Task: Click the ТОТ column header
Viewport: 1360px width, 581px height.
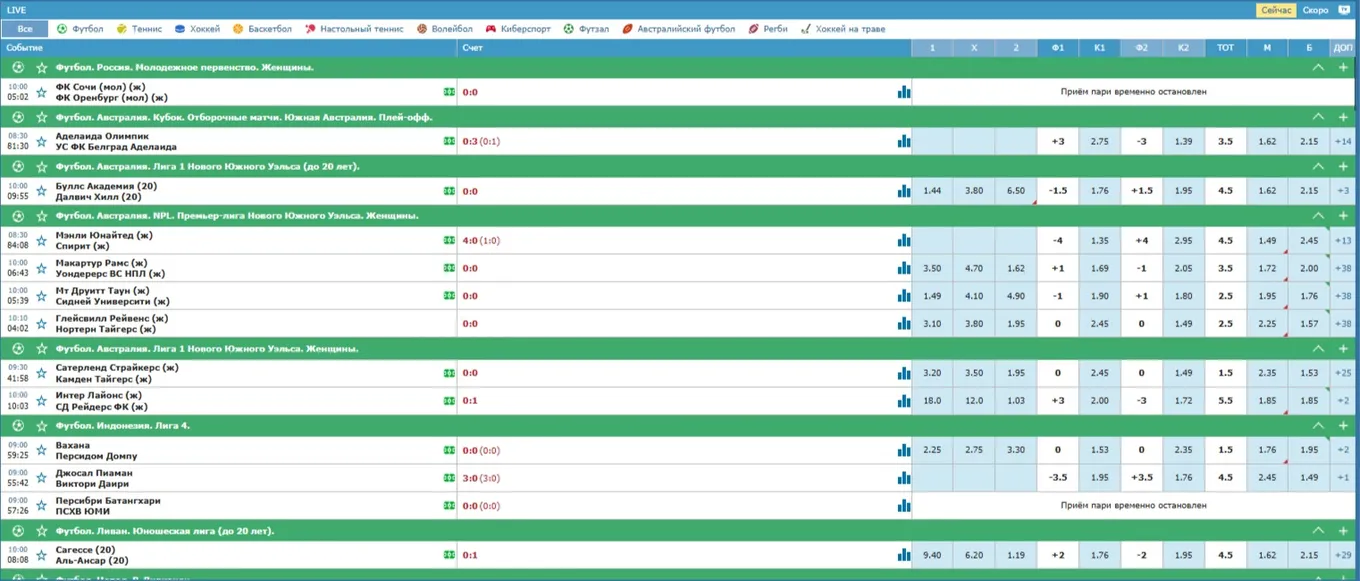Action: coord(1225,48)
